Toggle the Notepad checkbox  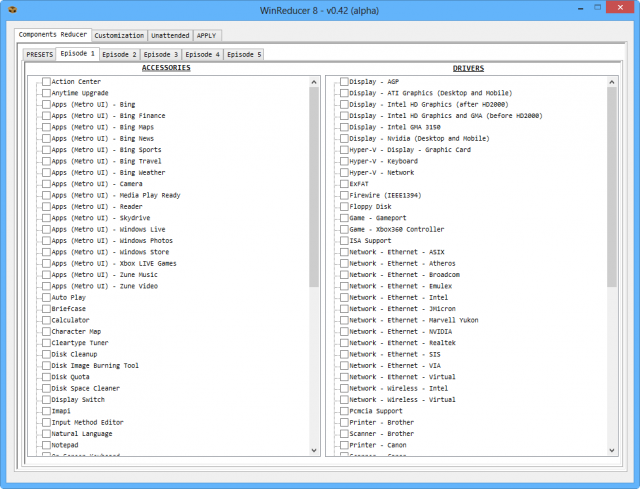pos(46,445)
